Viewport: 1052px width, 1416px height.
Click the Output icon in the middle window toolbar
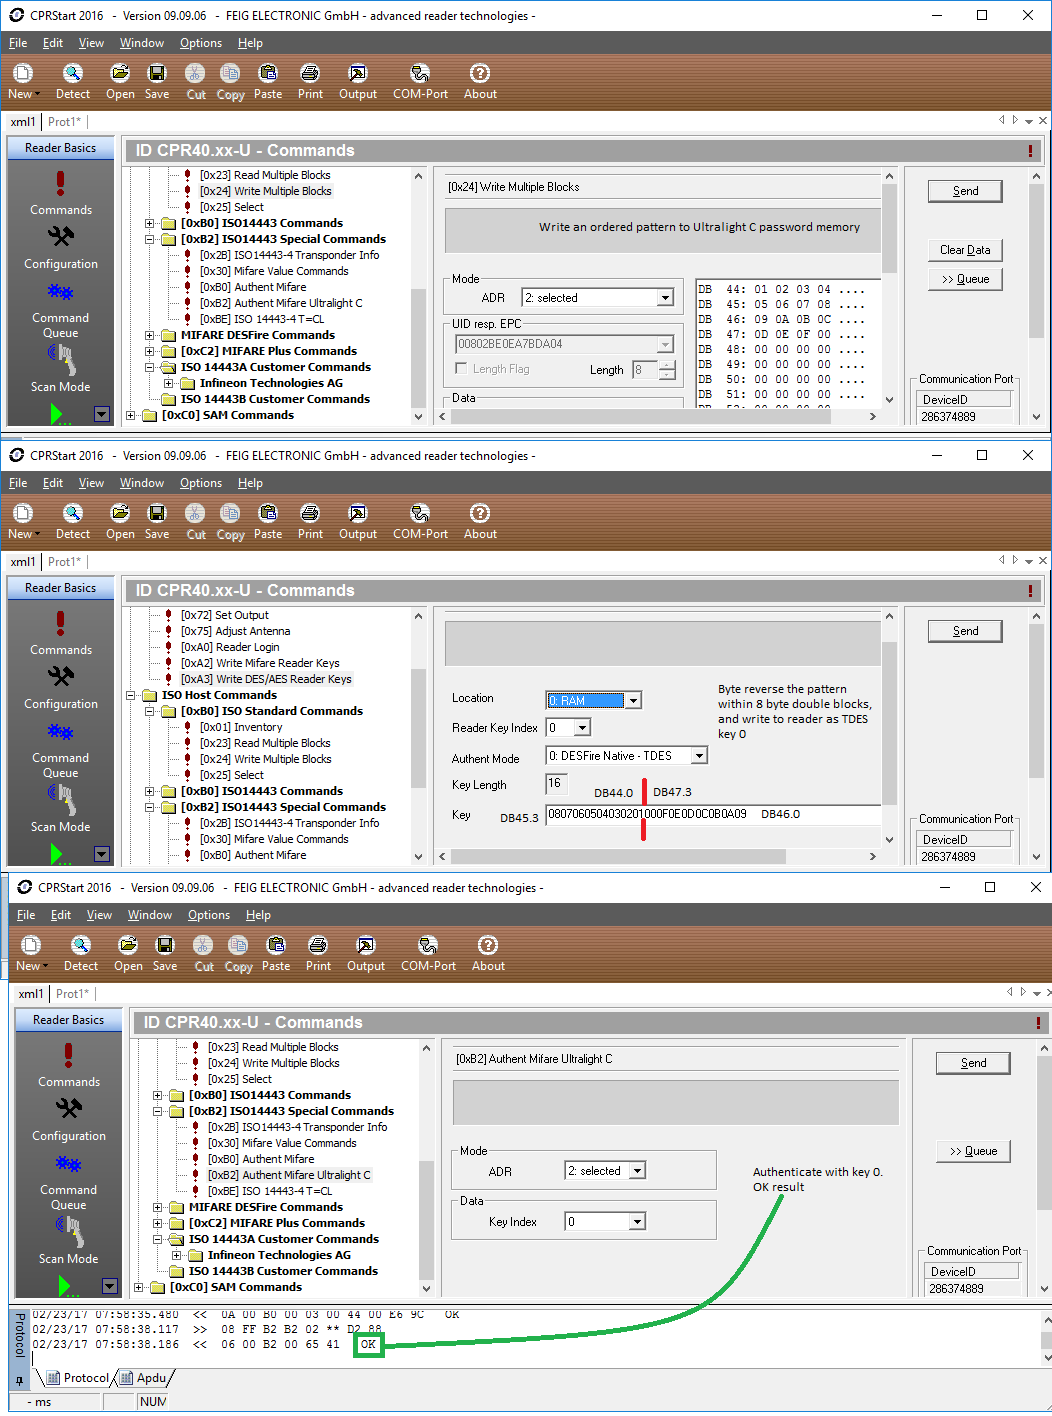coord(357,514)
